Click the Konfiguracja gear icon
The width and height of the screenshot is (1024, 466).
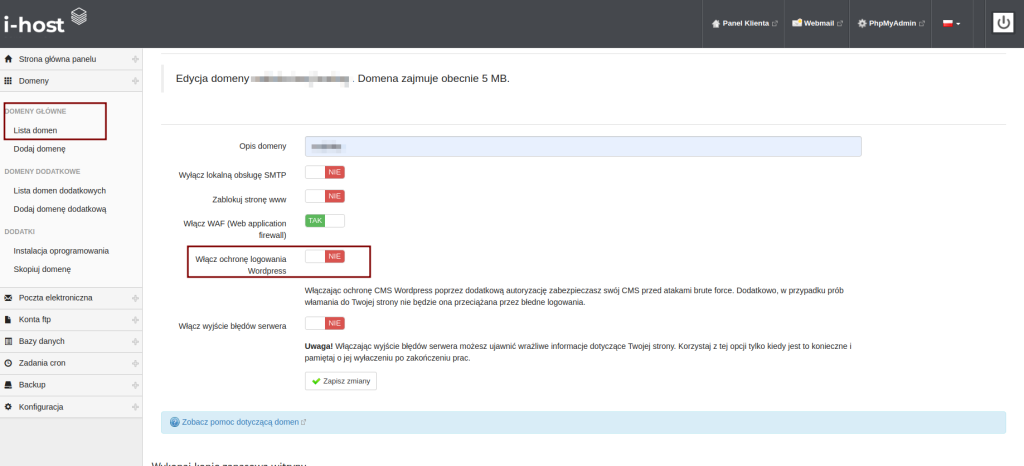pos(9,407)
